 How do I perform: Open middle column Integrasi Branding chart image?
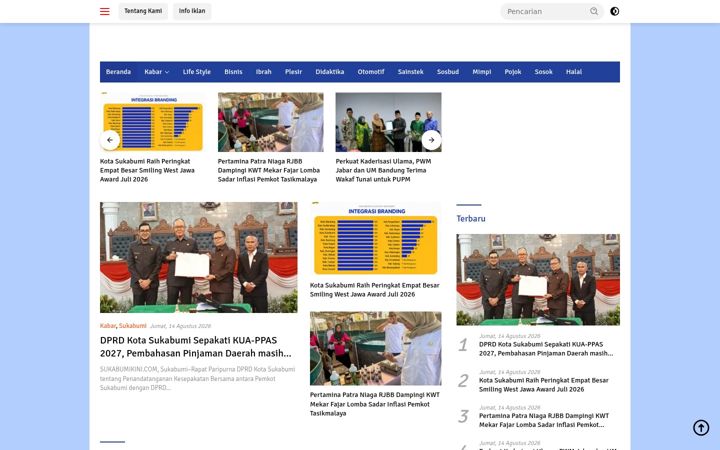[376, 239]
